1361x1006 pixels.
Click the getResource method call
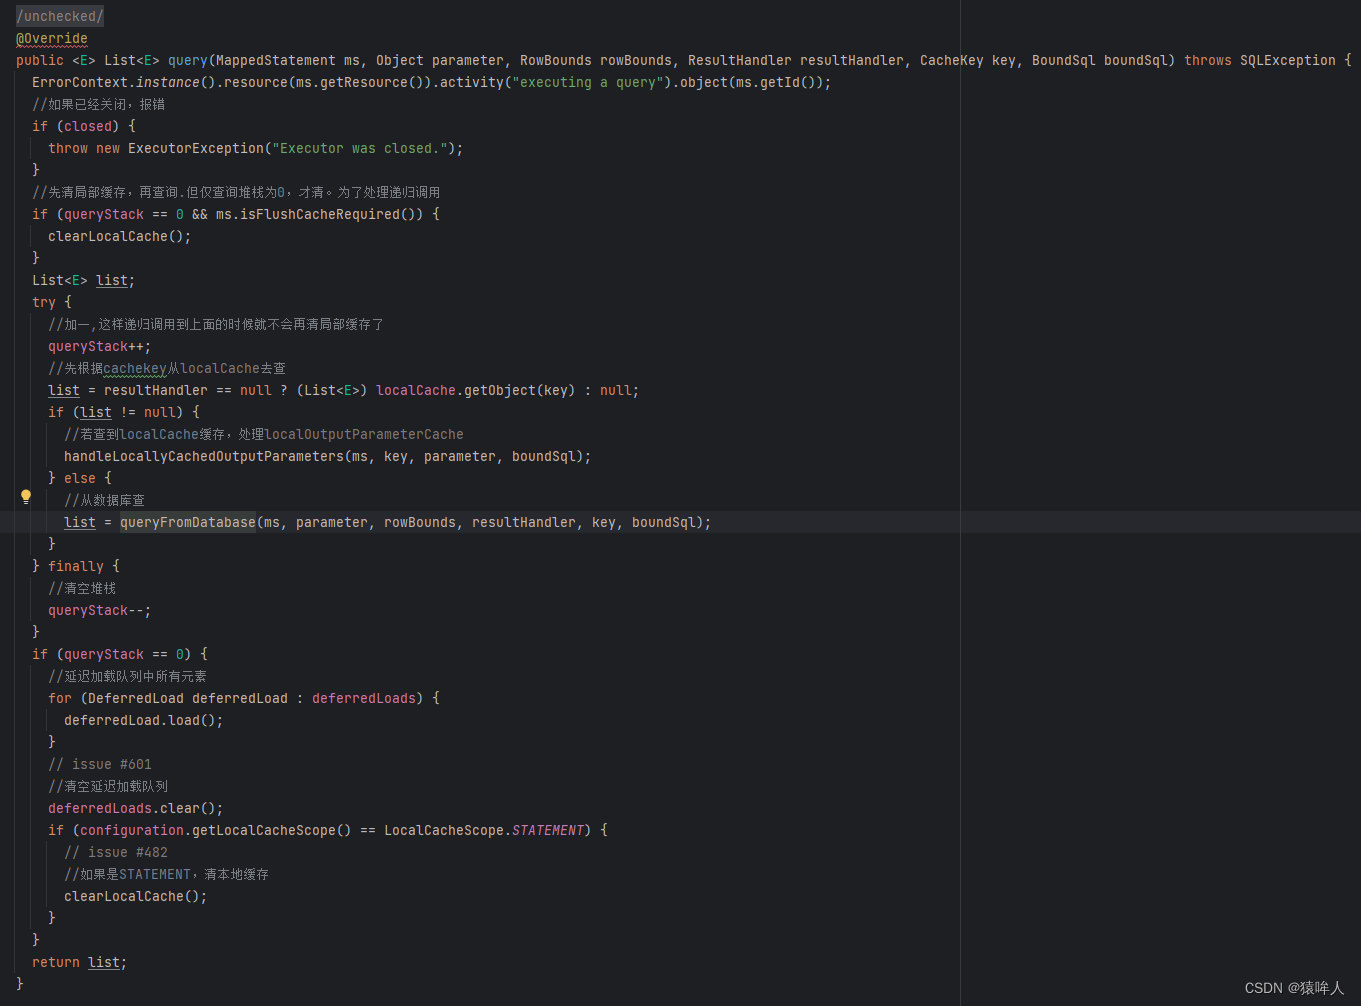tap(364, 82)
